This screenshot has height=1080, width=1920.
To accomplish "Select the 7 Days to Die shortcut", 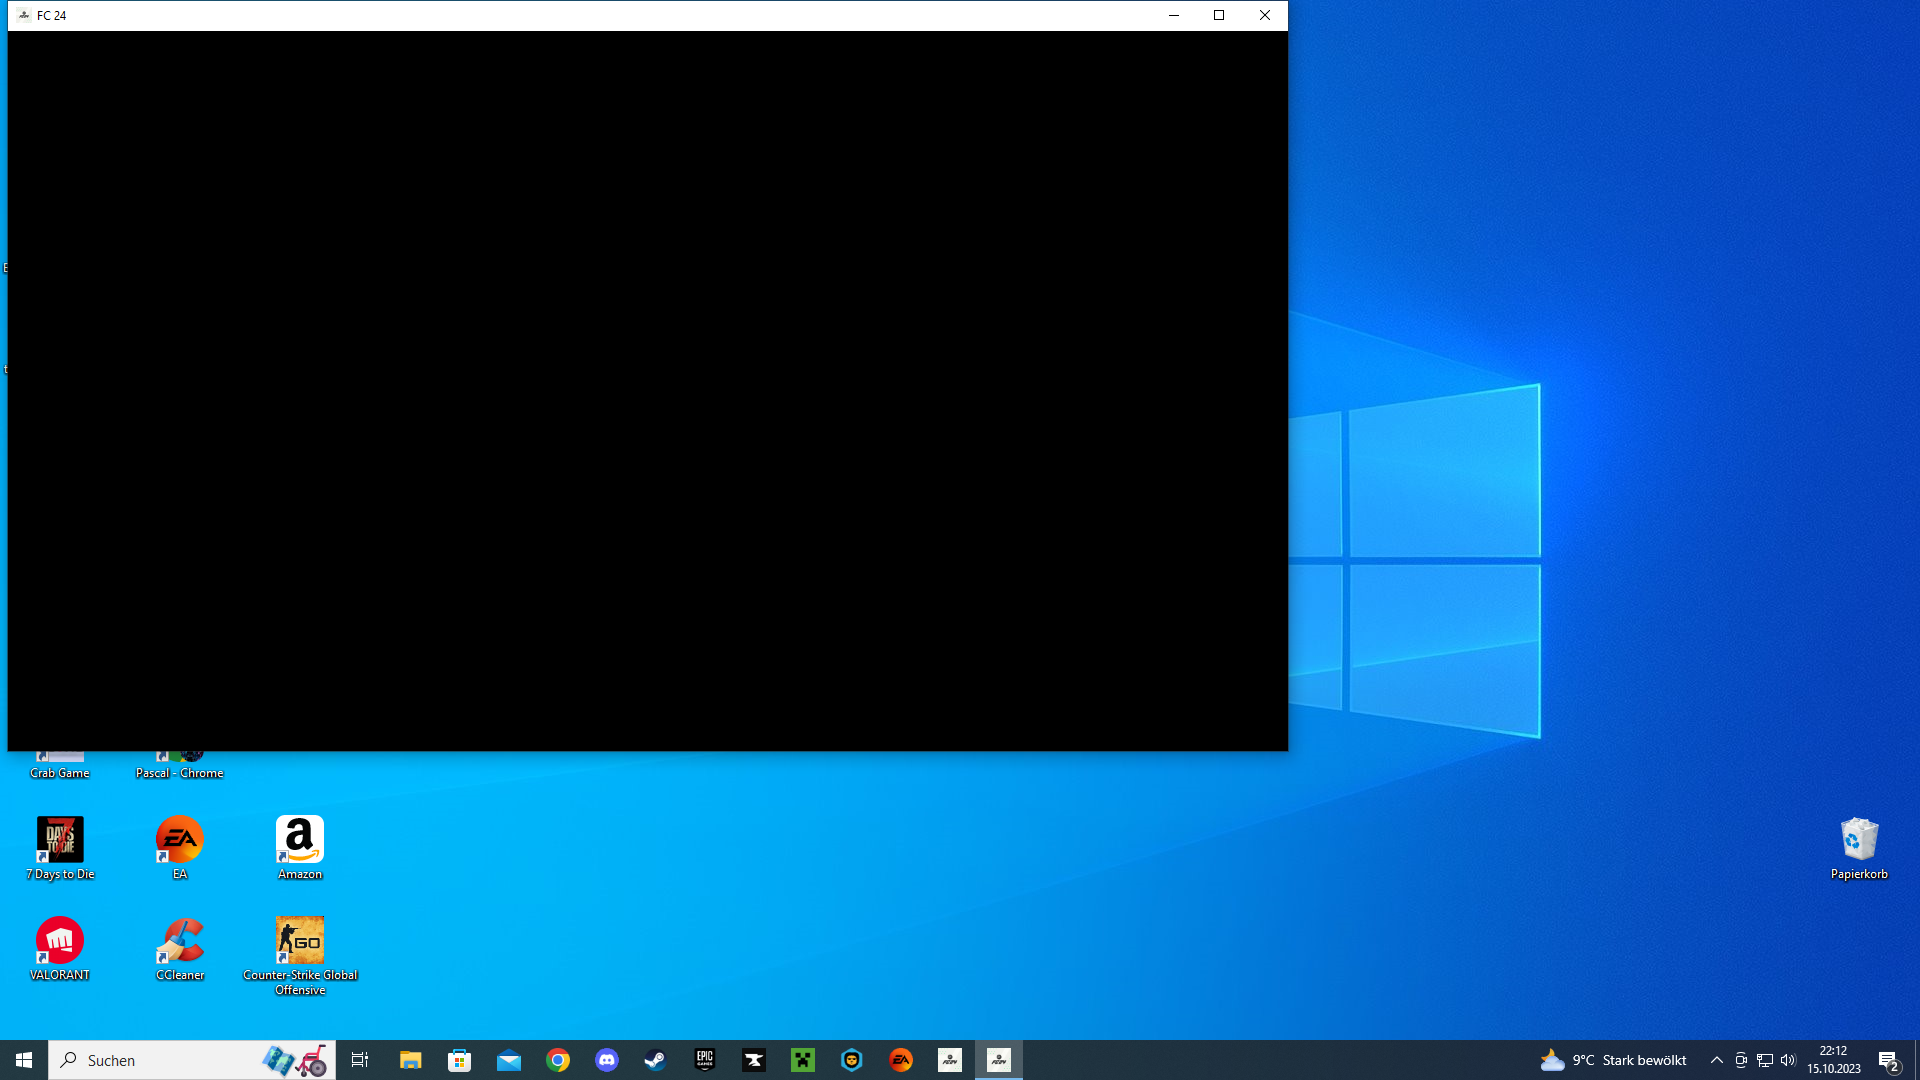I will [60, 847].
